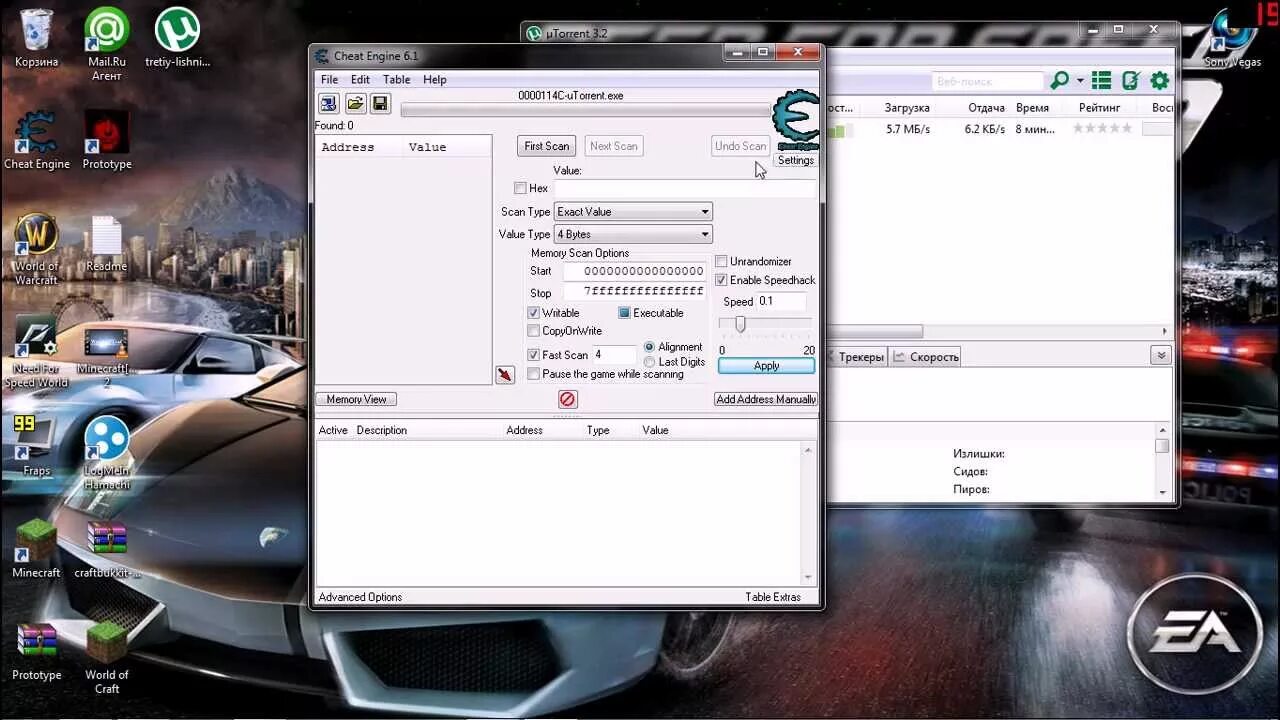Select the Last Digits radio button
The height and width of the screenshot is (720, 1280).
(650, 362)
